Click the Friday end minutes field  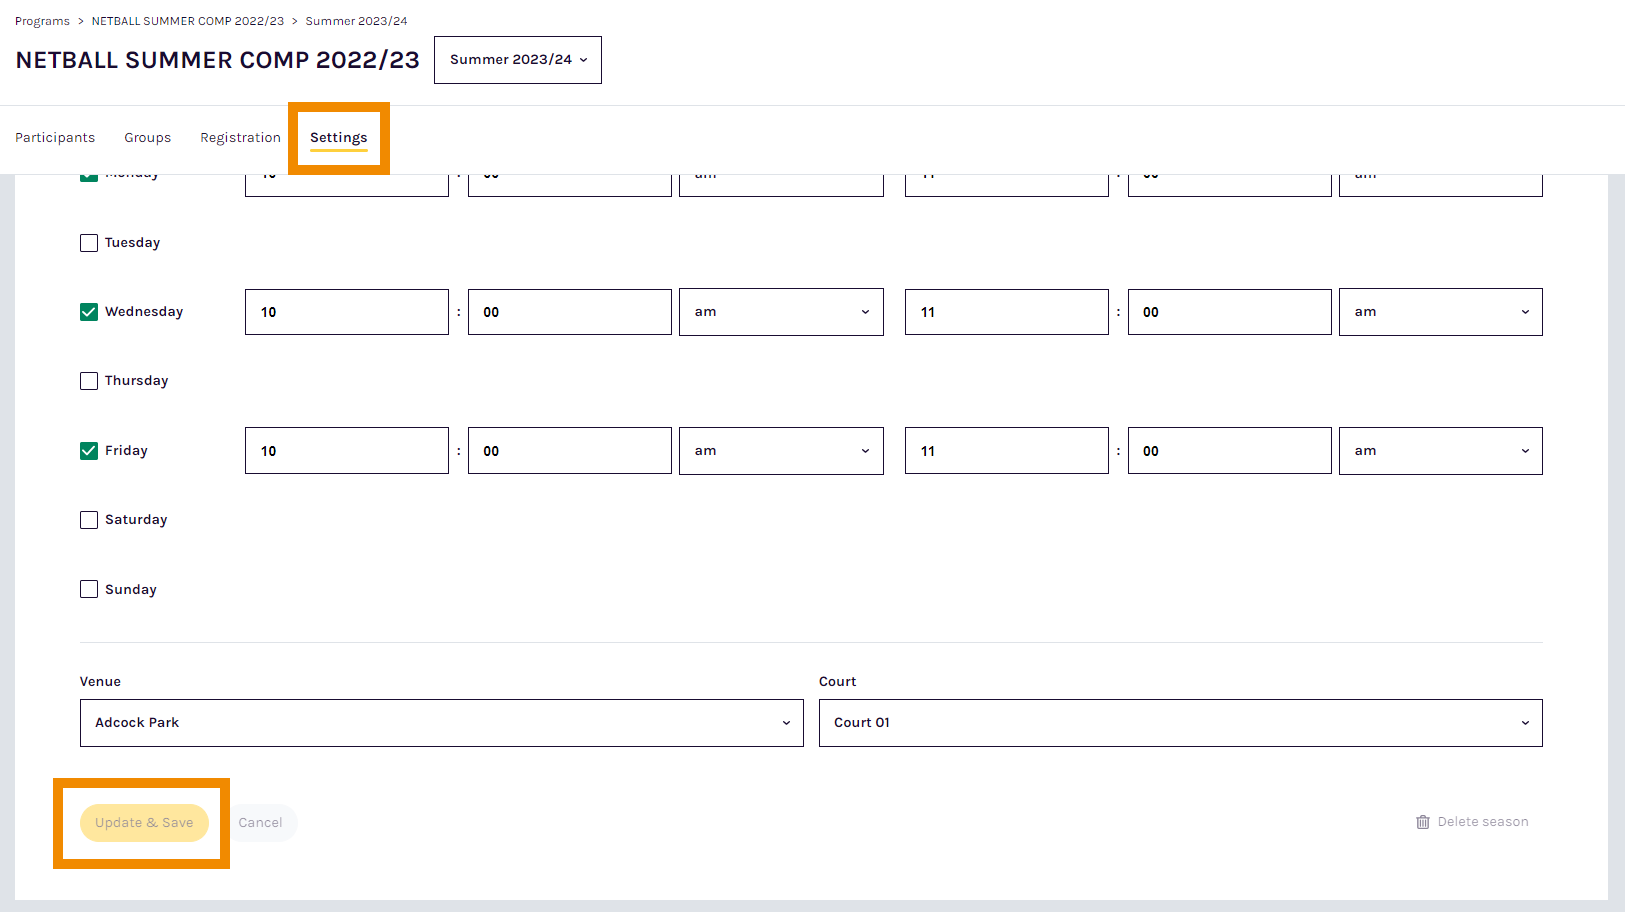click(x=1229, y=451)
